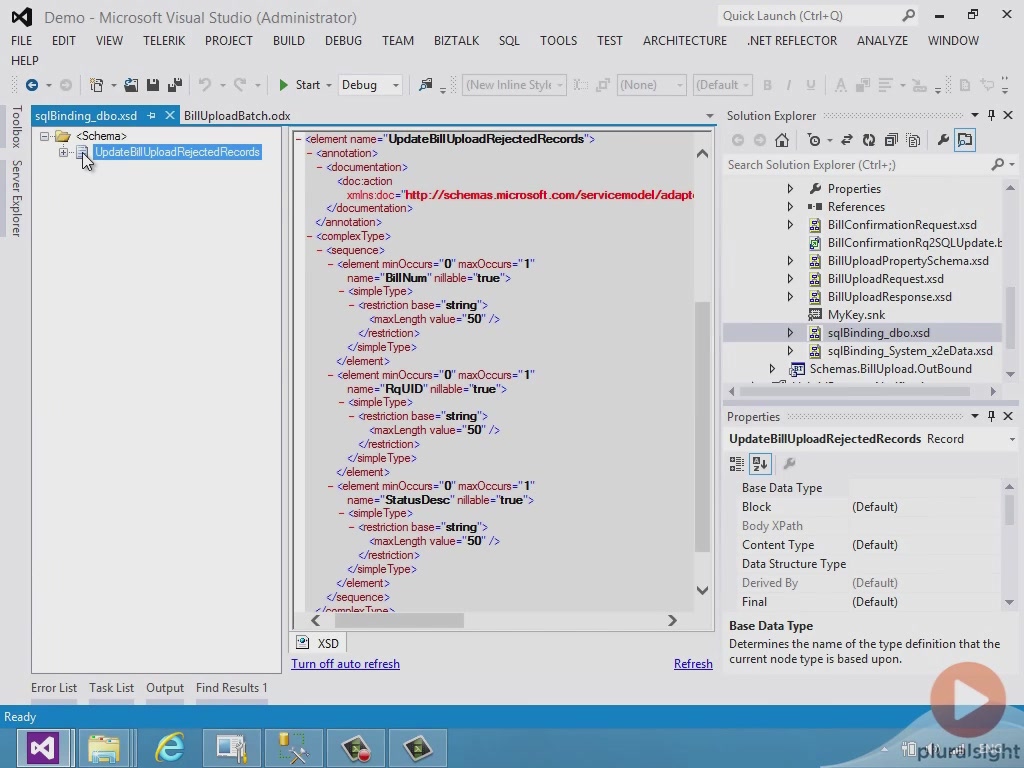This screenshot has height=768, width=1024.
Task: Click the Alphabetical sort icon in Properties
Action: tap(760, 464)
